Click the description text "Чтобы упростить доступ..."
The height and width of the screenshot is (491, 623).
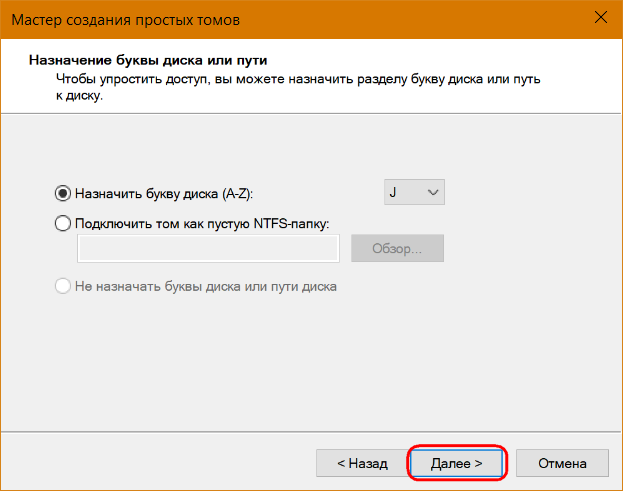[x=298, y=87]
